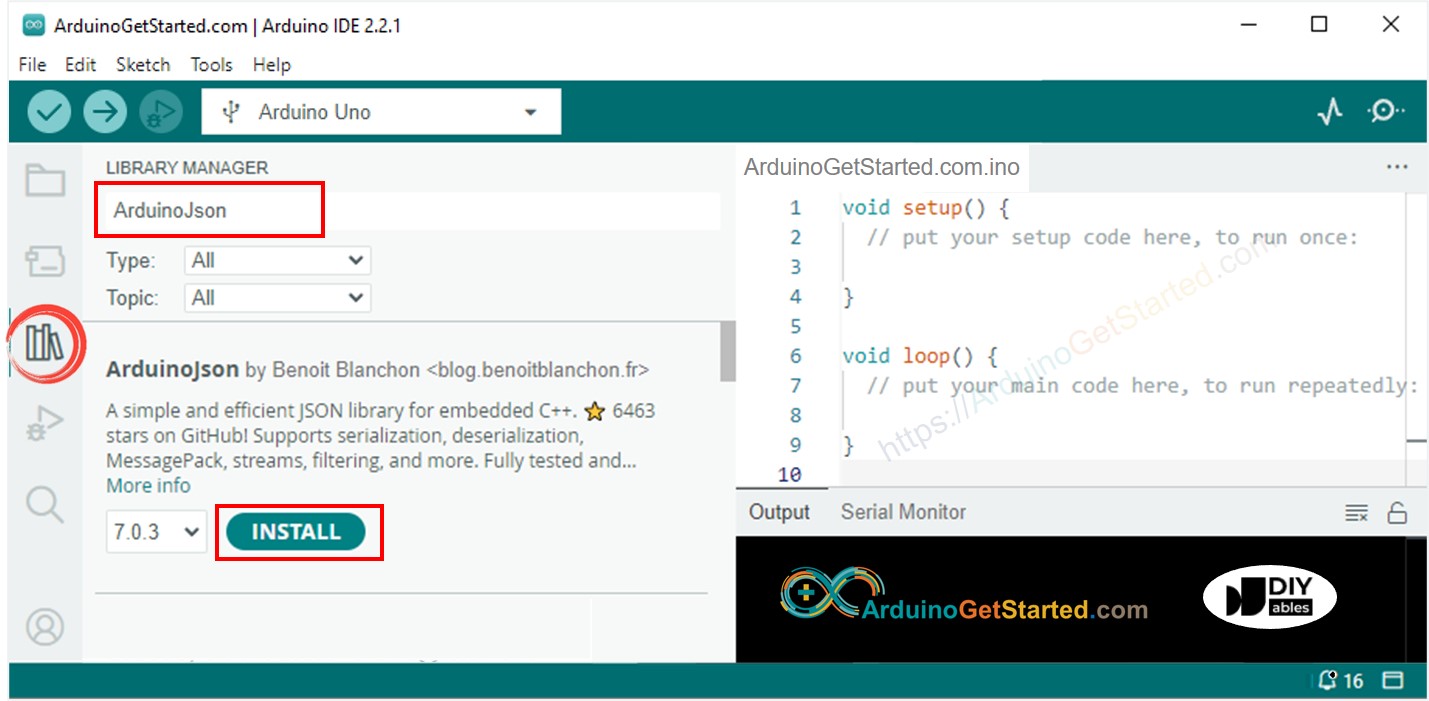This screenshot has width=1429, height=701.
Task: Verify the sketch with the checkmark button
Action: click(x=47, y=111)
